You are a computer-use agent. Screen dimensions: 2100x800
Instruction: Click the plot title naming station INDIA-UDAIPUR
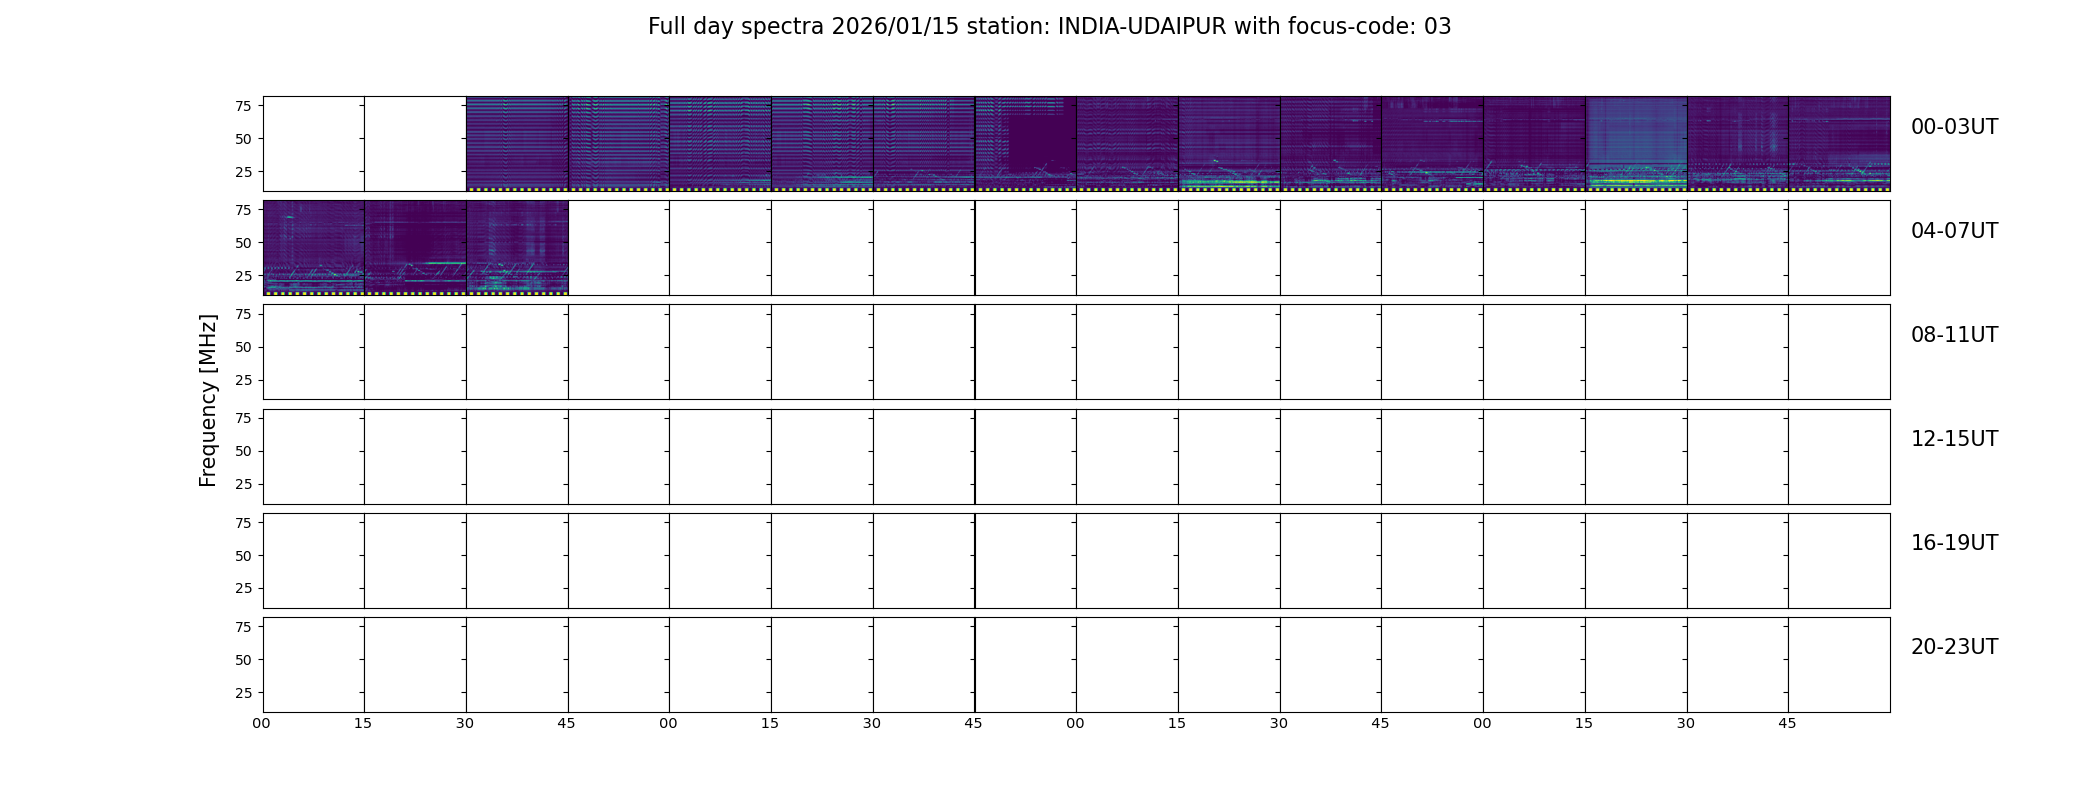tap(1049, 27)
